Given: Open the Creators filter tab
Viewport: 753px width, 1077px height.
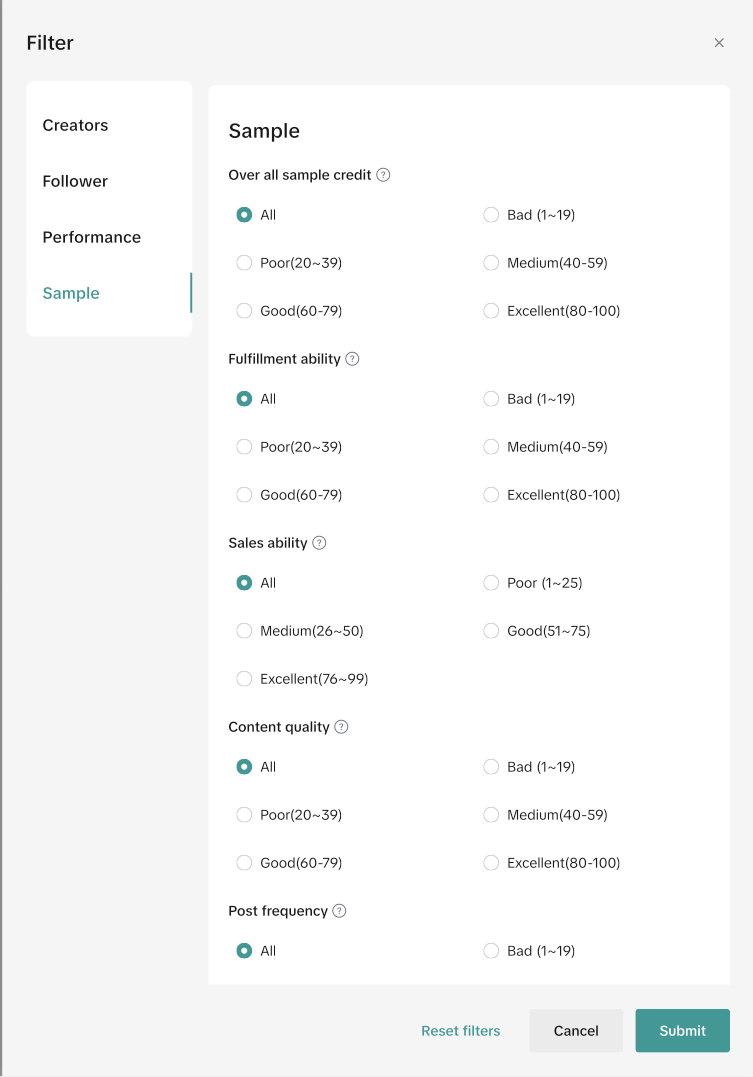Looking at the screenshot, I should 75,125.
